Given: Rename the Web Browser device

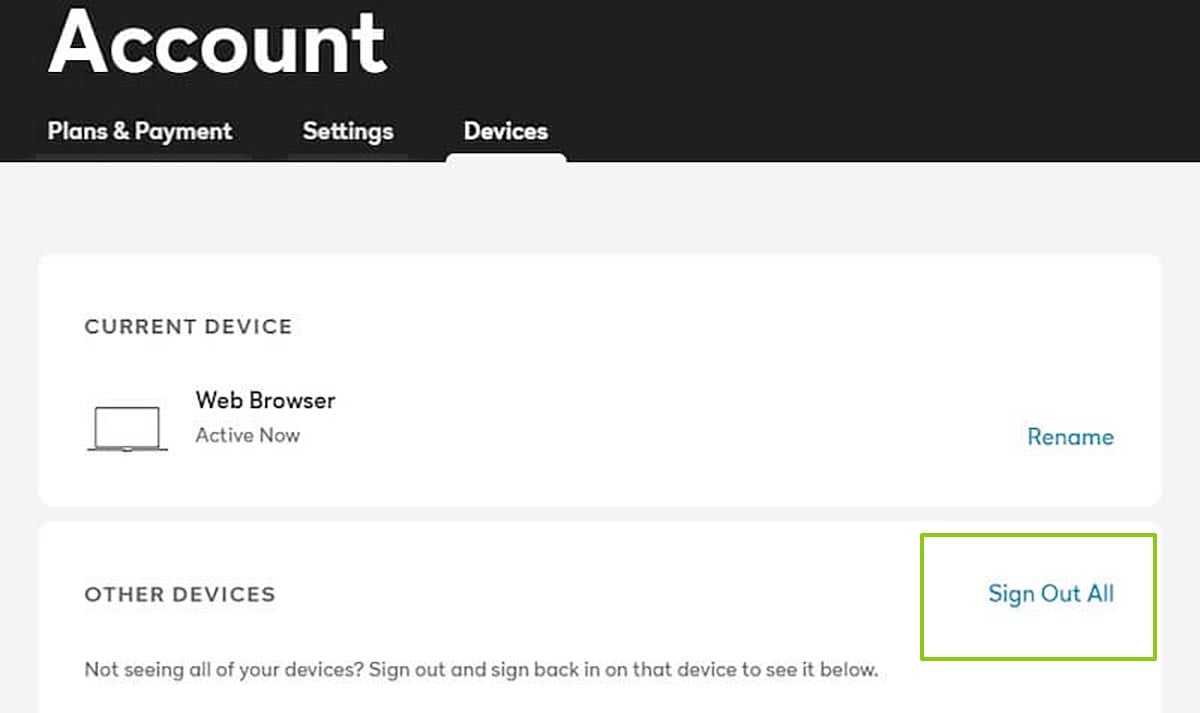Looking at the screenshot, I should click(x=1070, y=437).
